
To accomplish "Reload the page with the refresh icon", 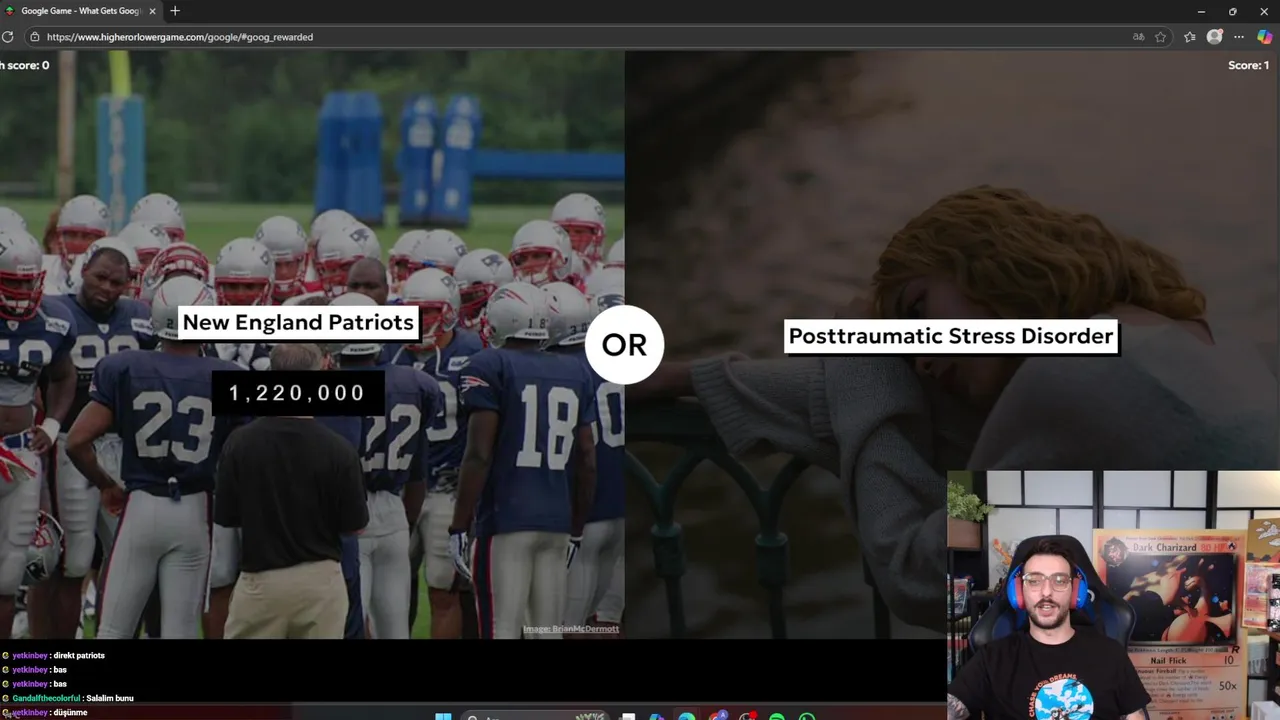I will point(7,37).
